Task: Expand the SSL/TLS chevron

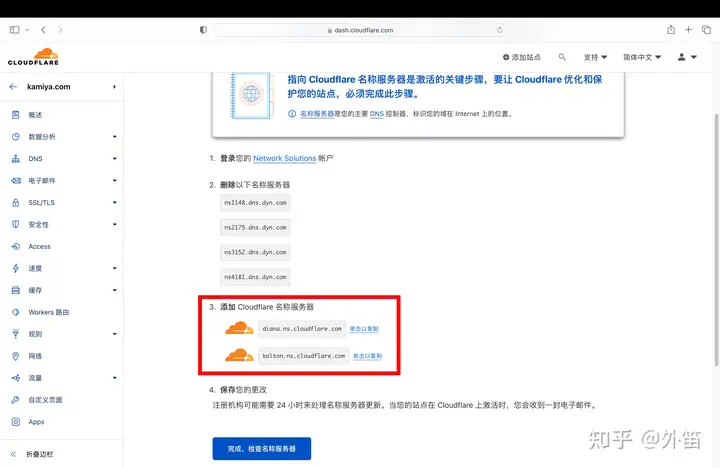Action: pos(114,203)
